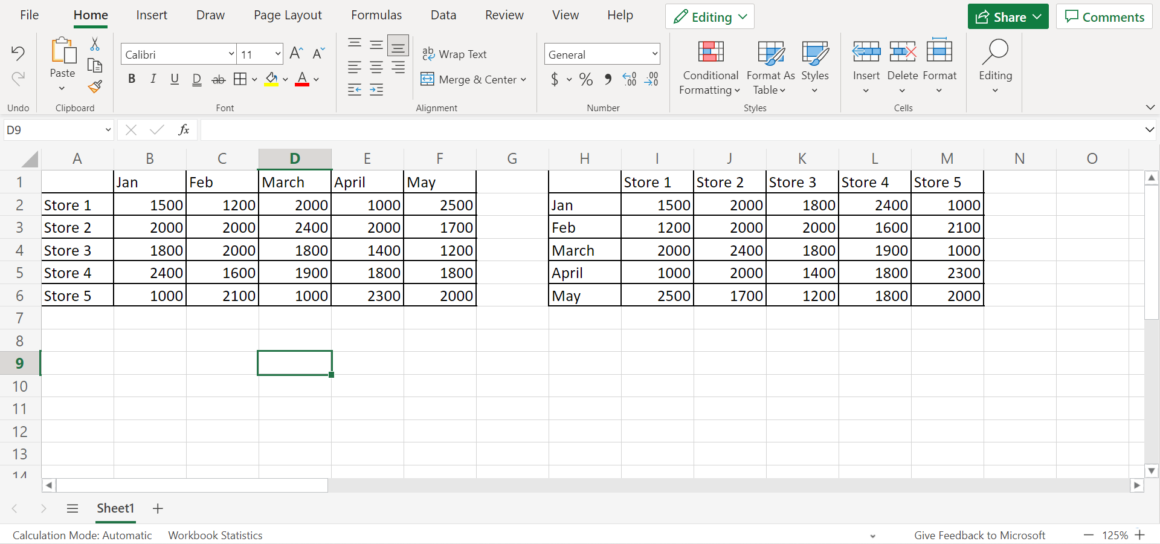Switch to the Formulas tab

377,15
